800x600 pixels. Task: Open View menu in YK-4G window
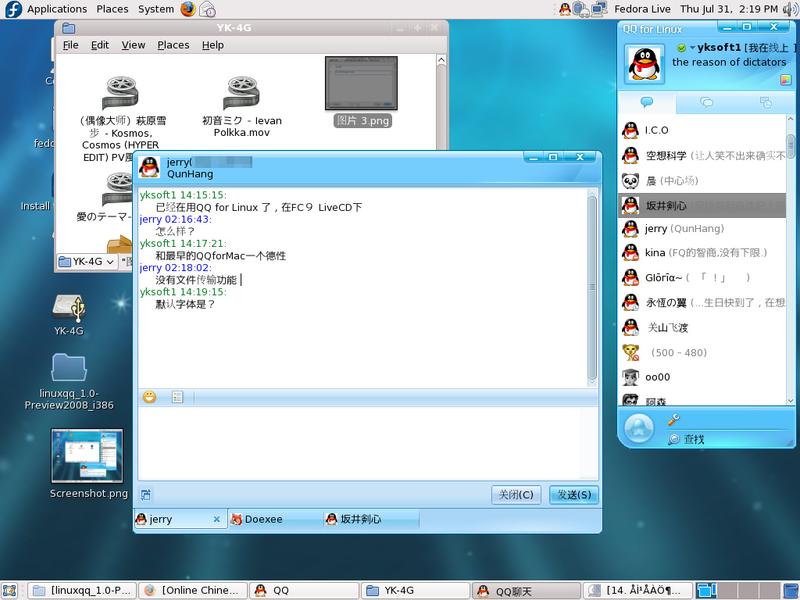(x=133, y=45)
